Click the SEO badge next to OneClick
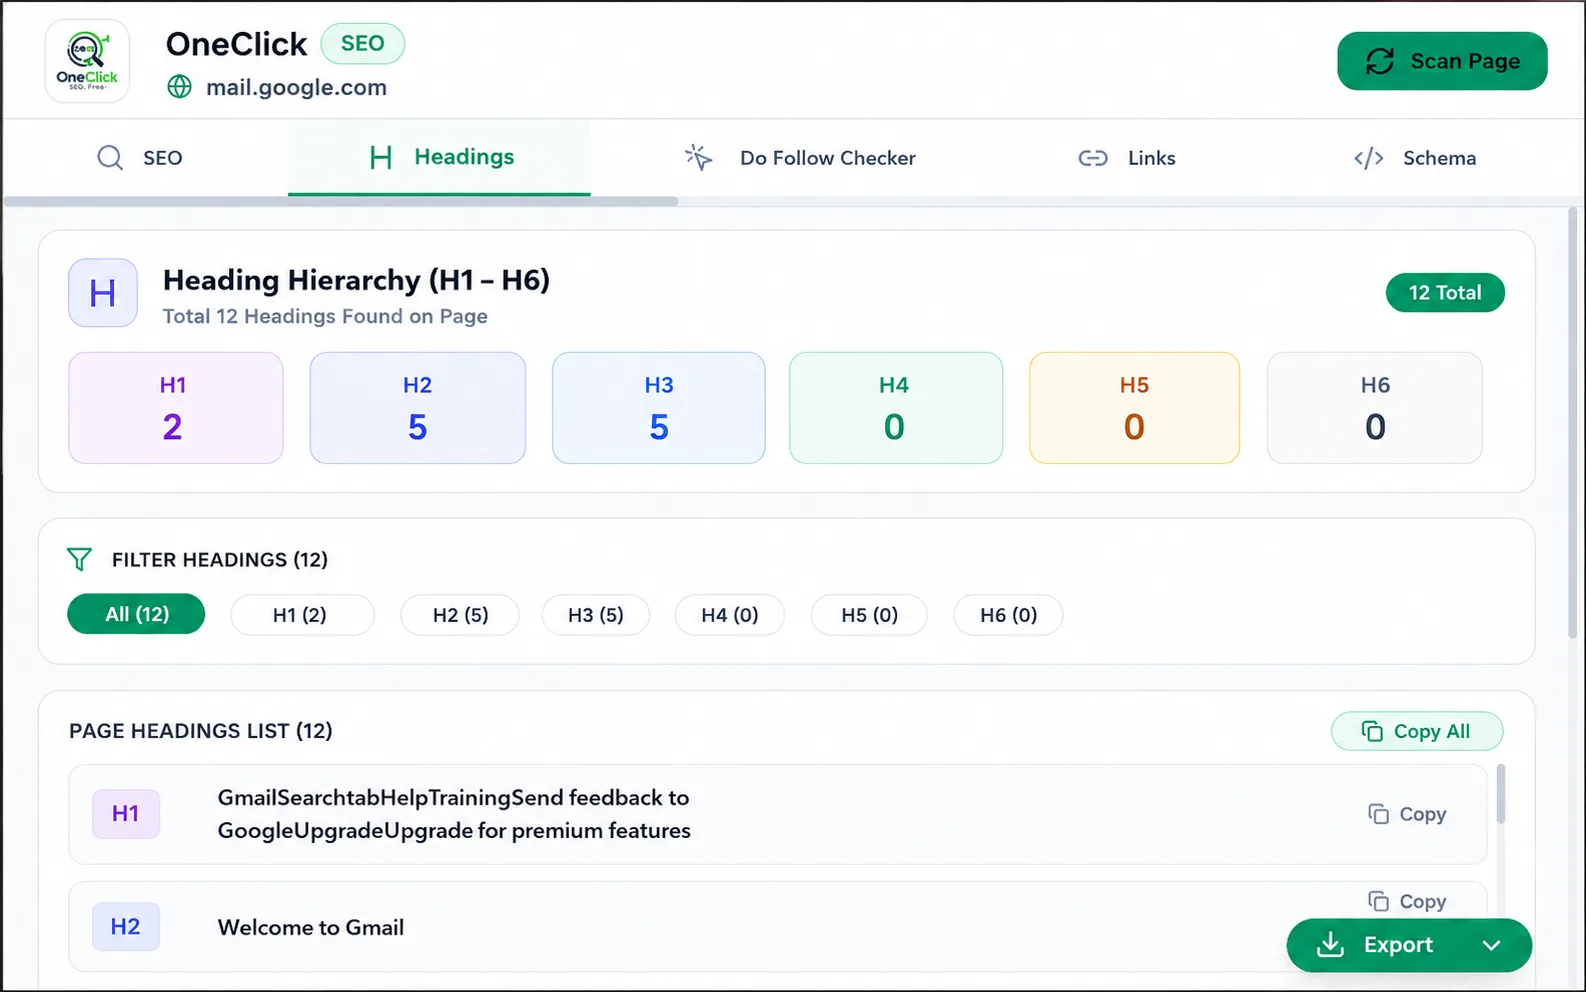The width and height of the screenshot is (1586, 992). point(362,43)
